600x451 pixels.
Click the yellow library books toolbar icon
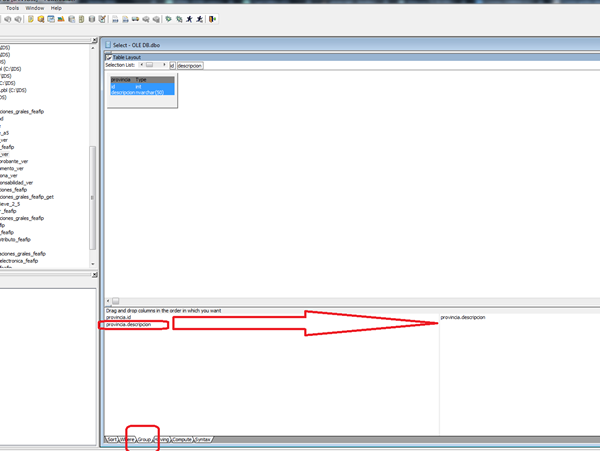pyautogui.click(x=82, y=19)
